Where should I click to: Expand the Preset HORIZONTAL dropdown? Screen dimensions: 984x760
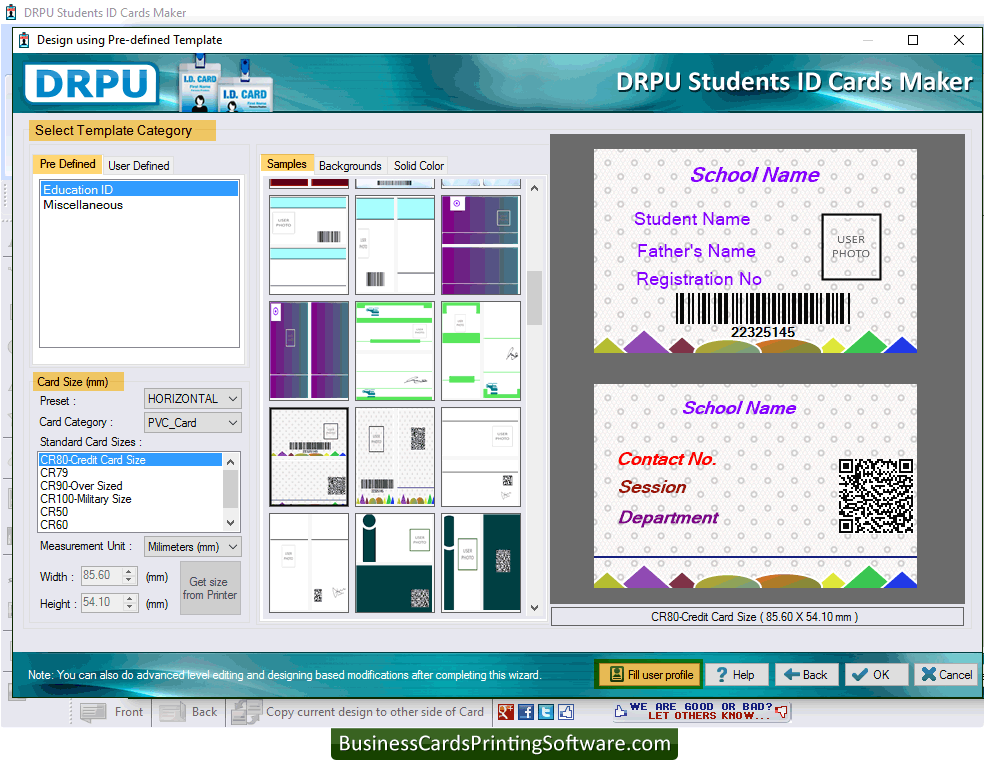[233, 399]
